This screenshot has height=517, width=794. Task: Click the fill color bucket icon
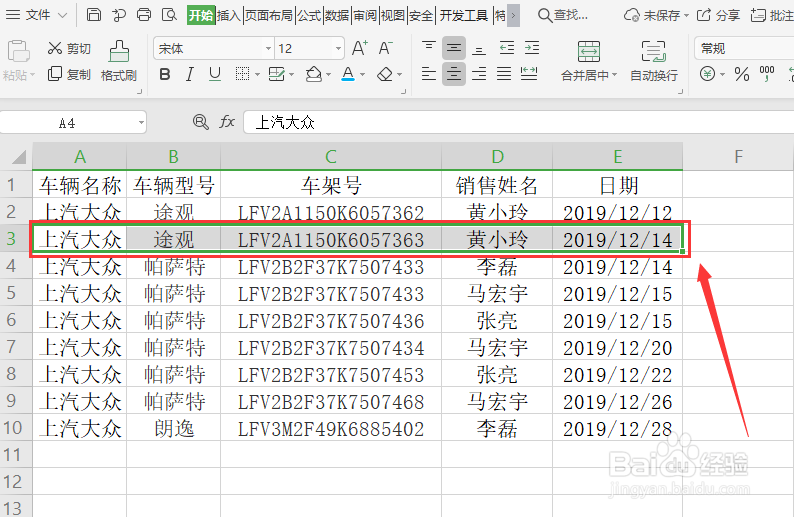(313, 75)
